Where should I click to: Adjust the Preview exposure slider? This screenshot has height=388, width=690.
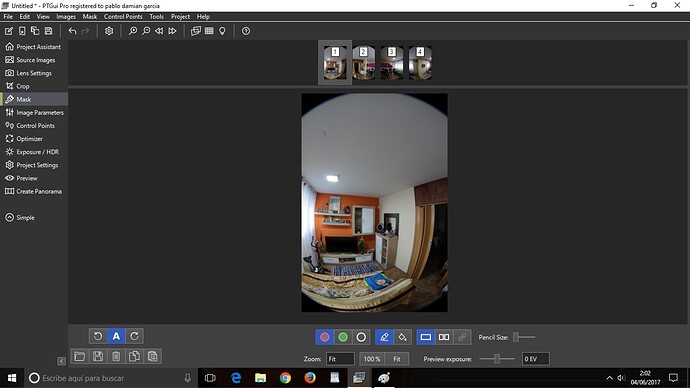[497, 359]
